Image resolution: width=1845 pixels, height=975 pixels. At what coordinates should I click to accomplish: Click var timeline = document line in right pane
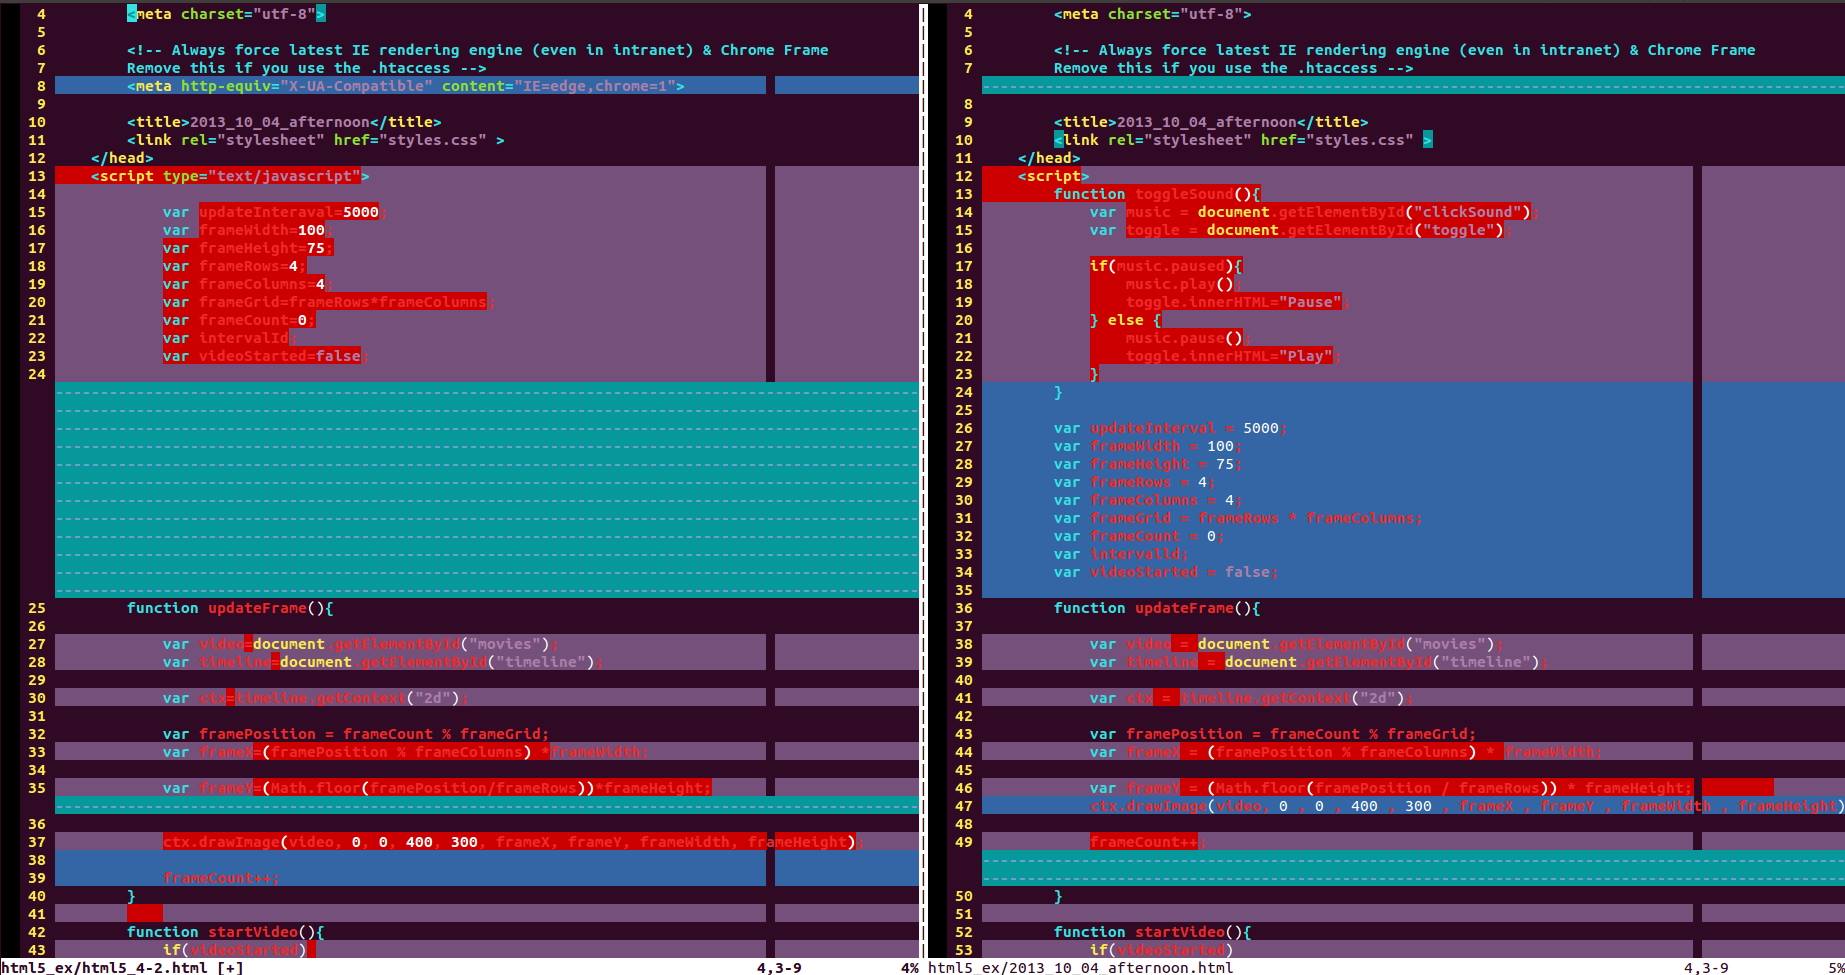[1319, 662]
